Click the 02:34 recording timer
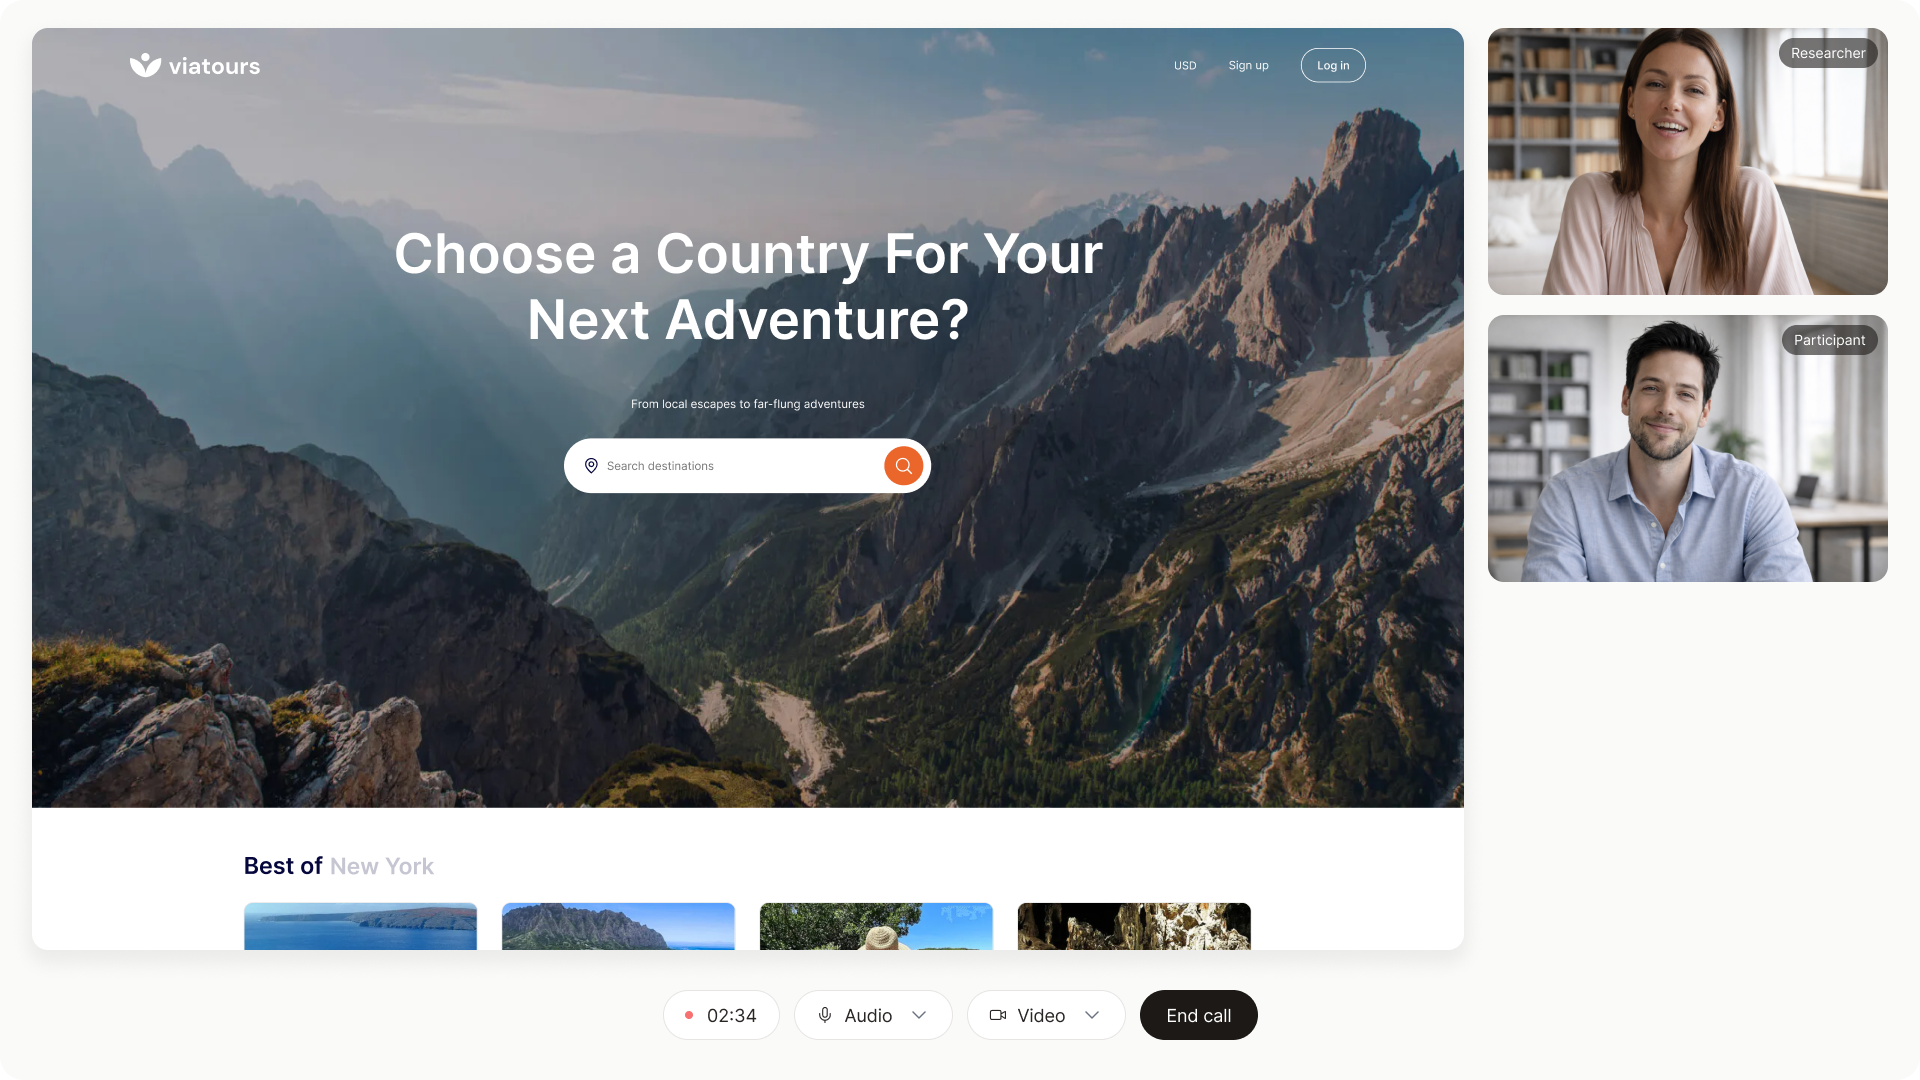The image size is (1920, 1080). click(x=732, y=1015)
